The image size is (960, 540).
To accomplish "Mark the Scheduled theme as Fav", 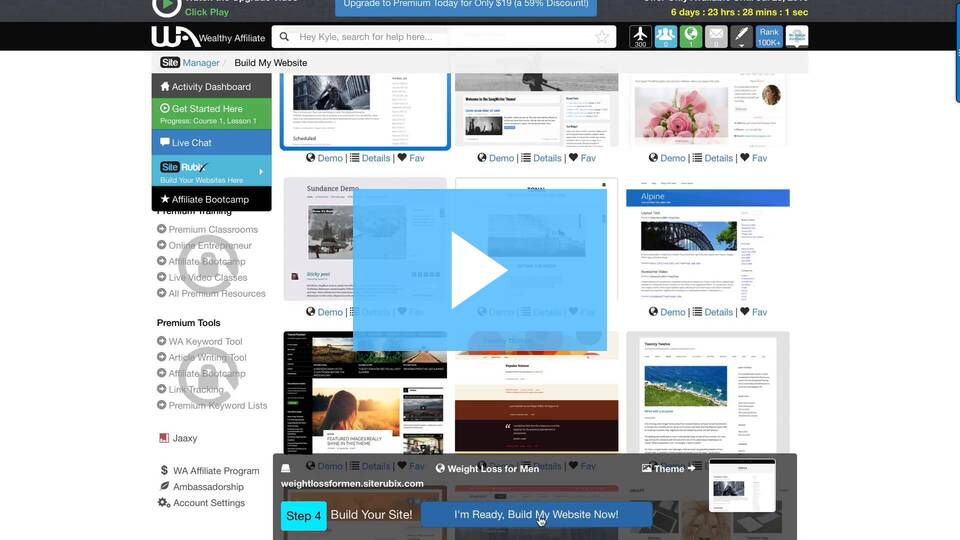I will (411, 158).
